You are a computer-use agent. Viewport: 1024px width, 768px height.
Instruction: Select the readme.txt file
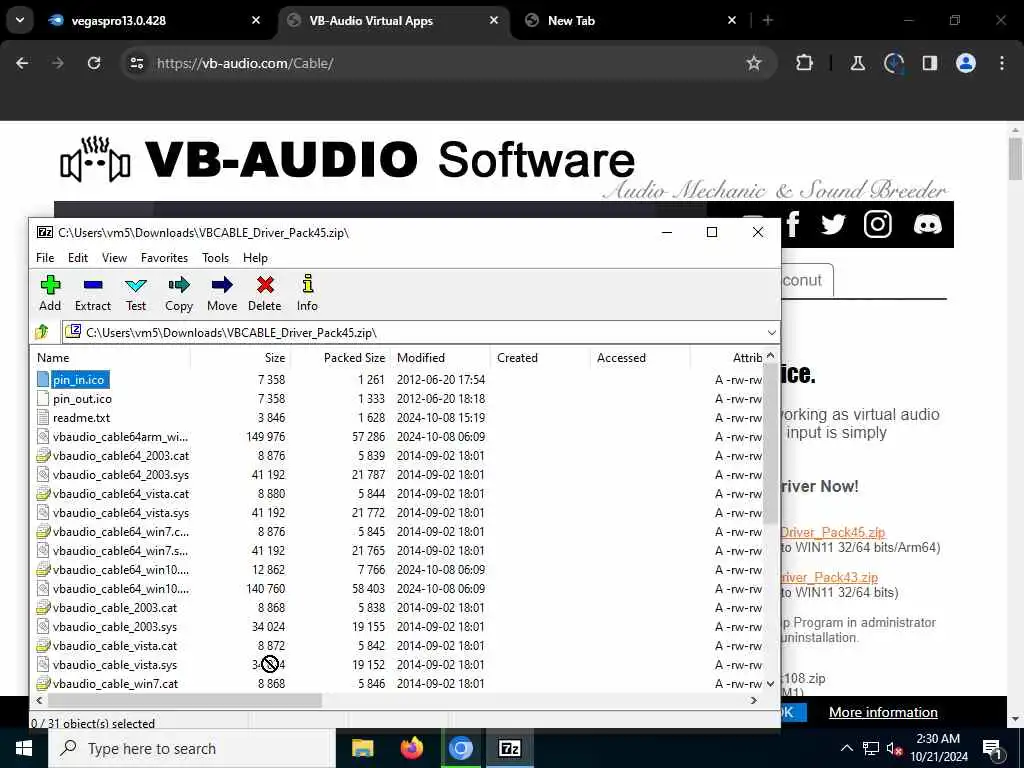pos(82,418)
